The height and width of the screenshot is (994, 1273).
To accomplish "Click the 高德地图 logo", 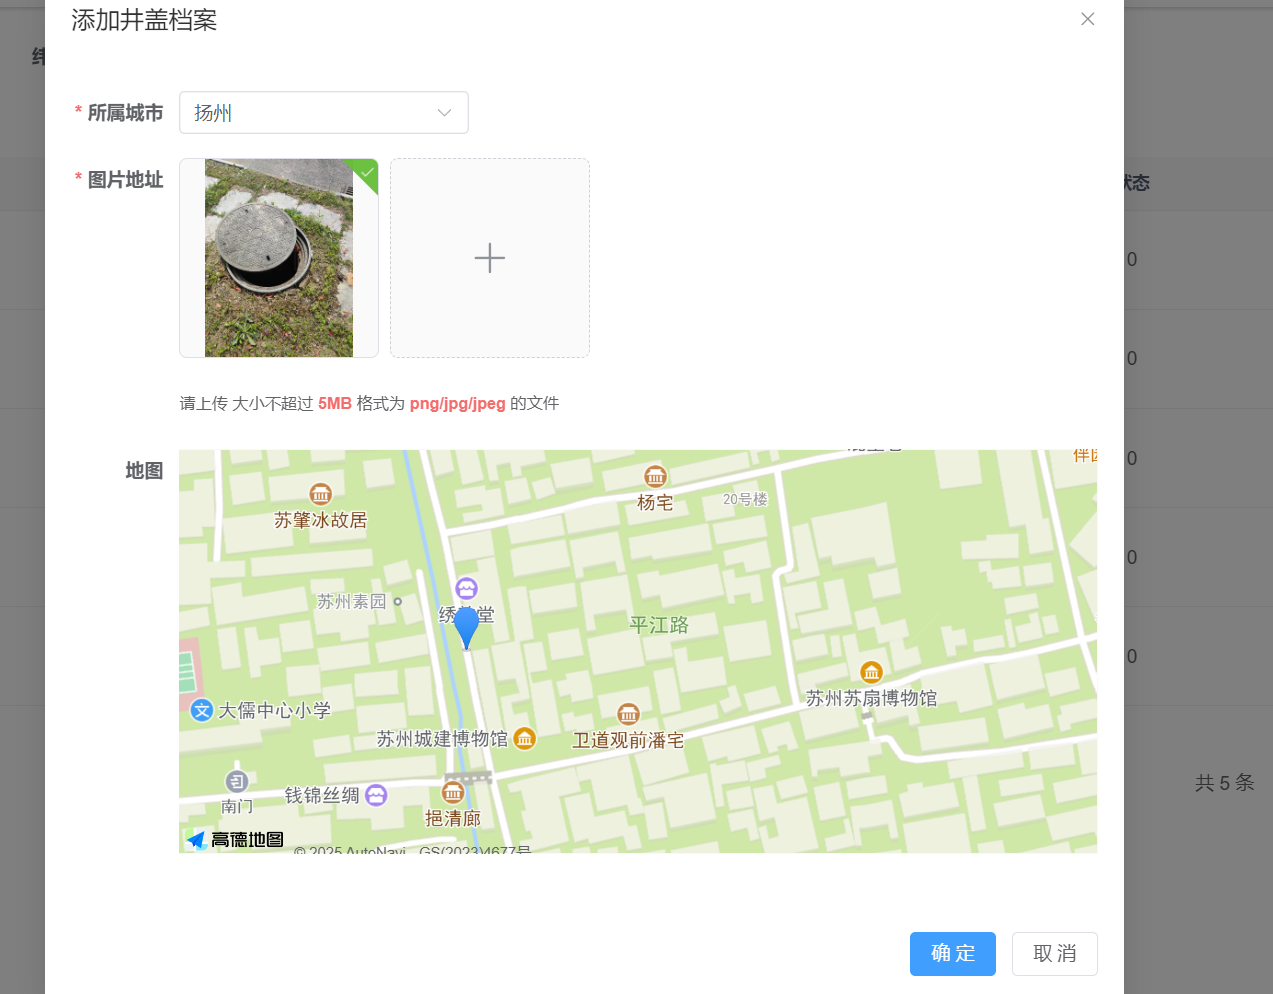I will tap(236, 840).
